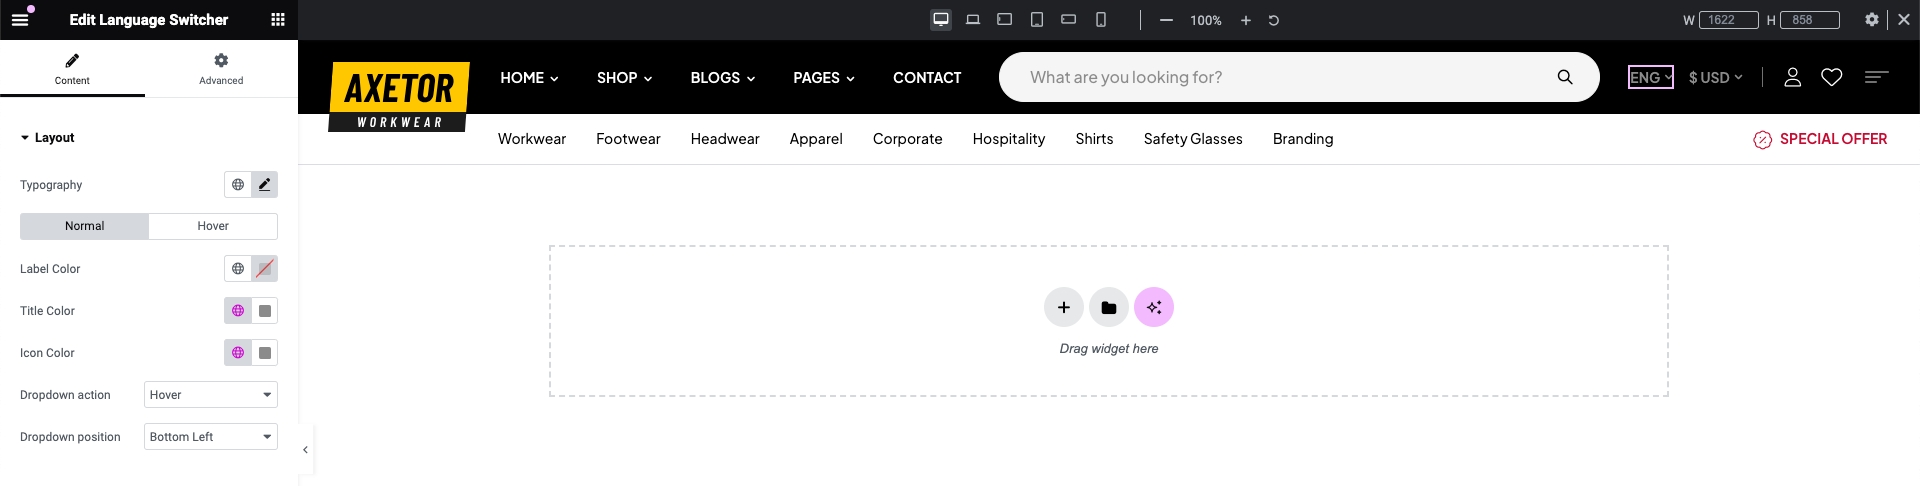
Task: Open the Dropdown position select box
Action: (210, 437)
